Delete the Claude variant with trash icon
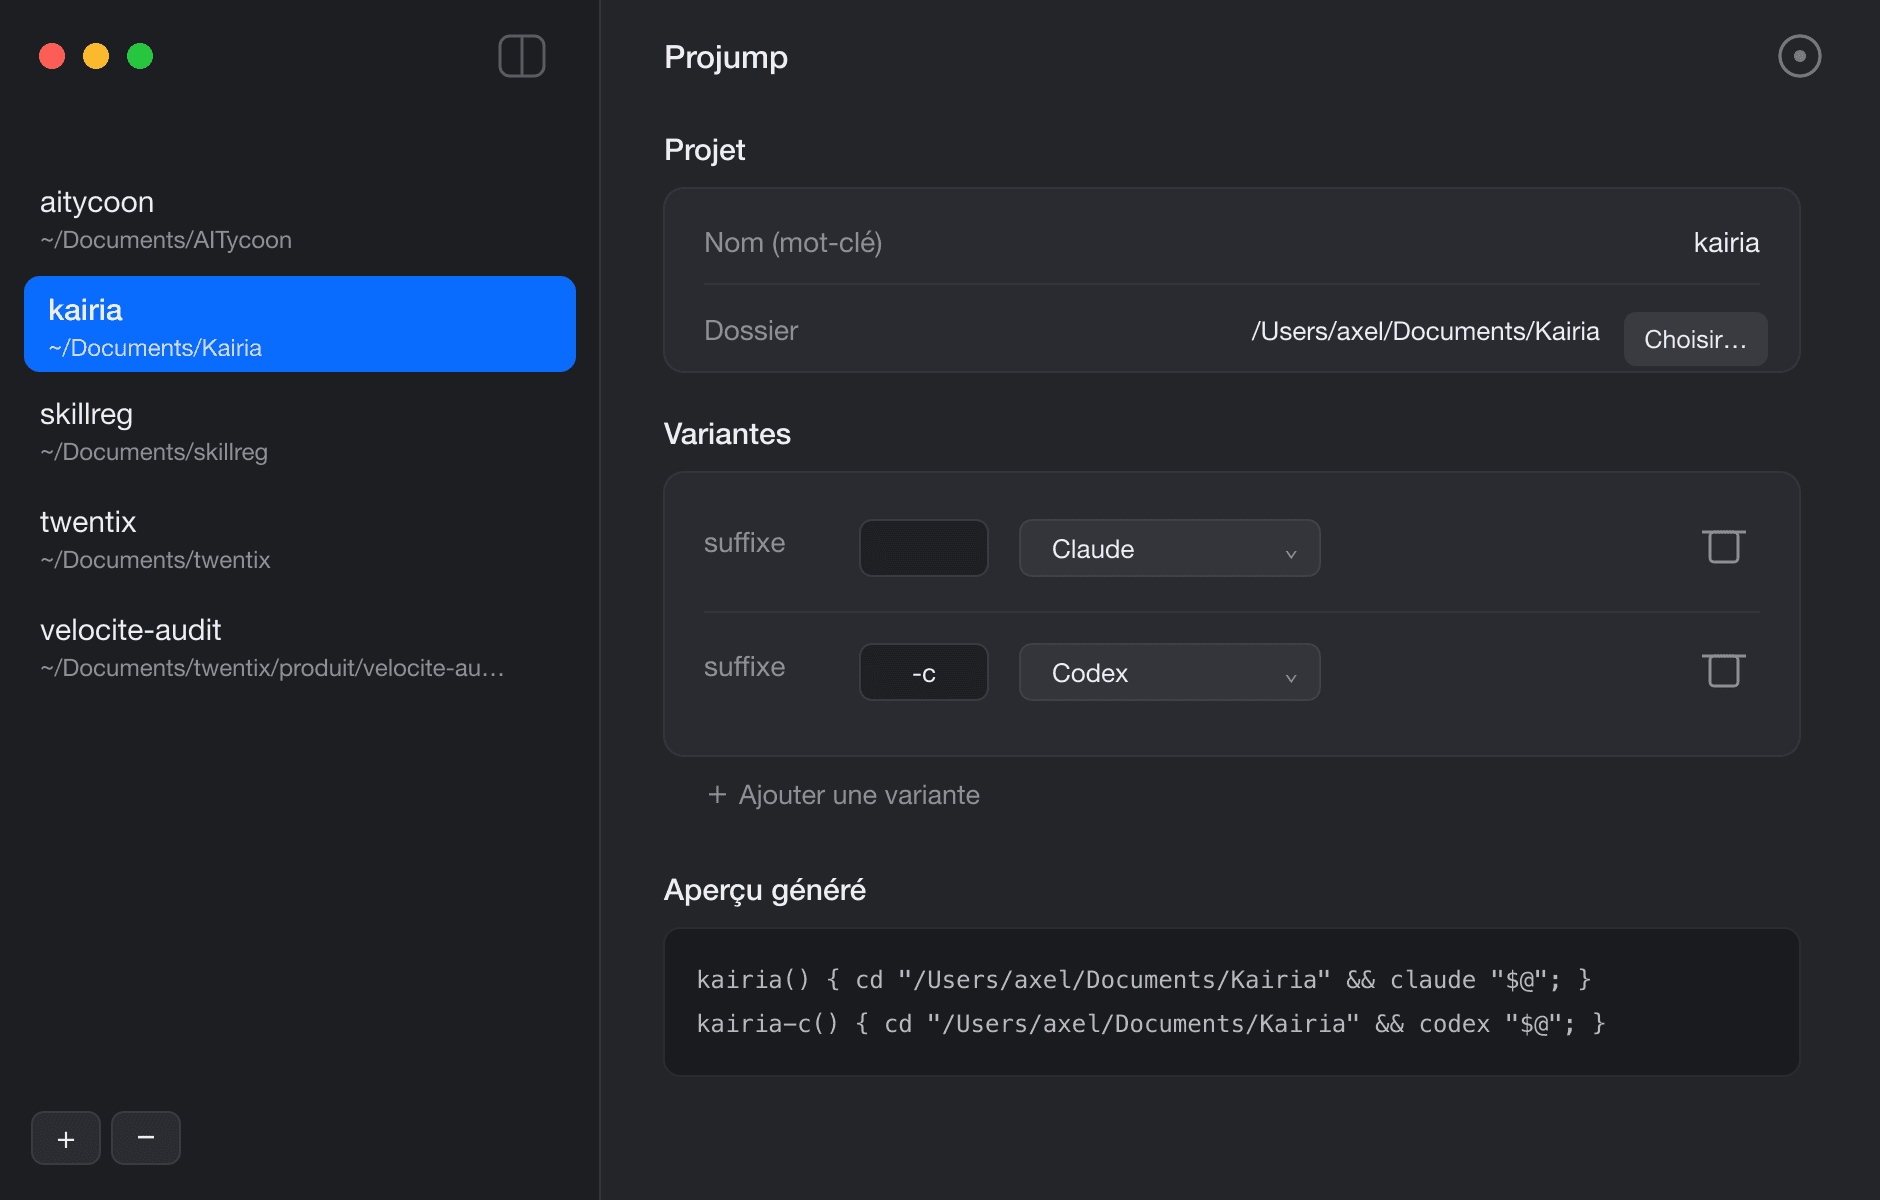The image size is (1880, 1200). (1723, 547)
